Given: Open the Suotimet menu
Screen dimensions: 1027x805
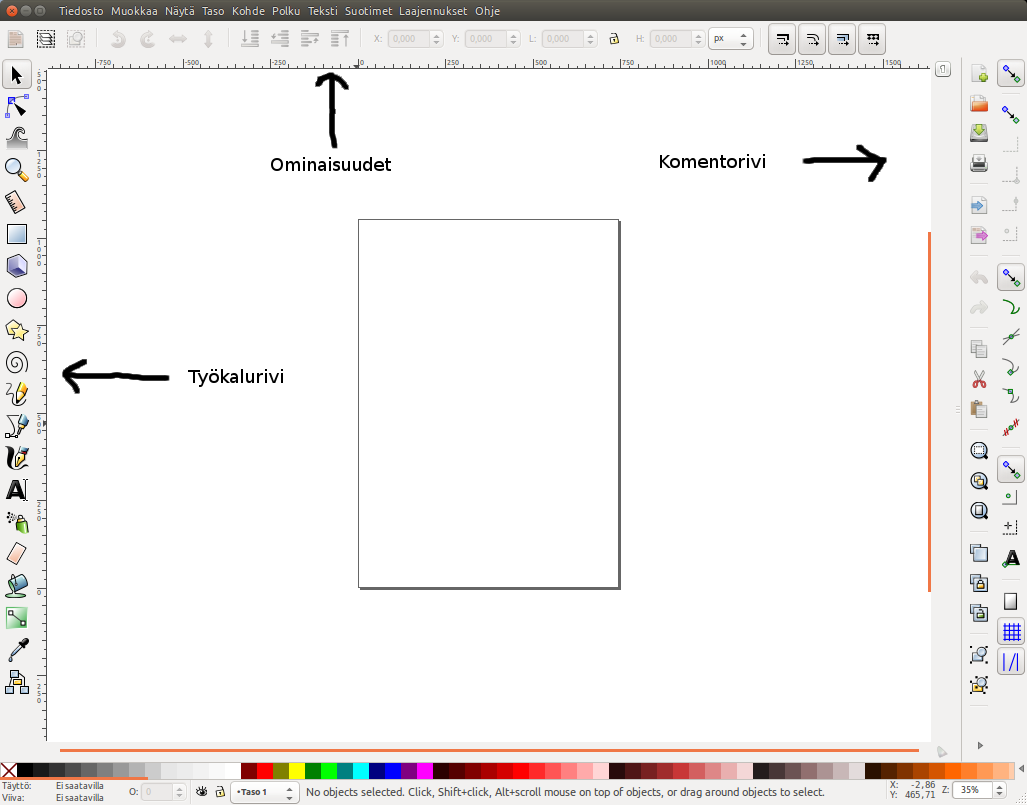Looking at the screenshot, I should pyautogui.click(x=368, y=11).
